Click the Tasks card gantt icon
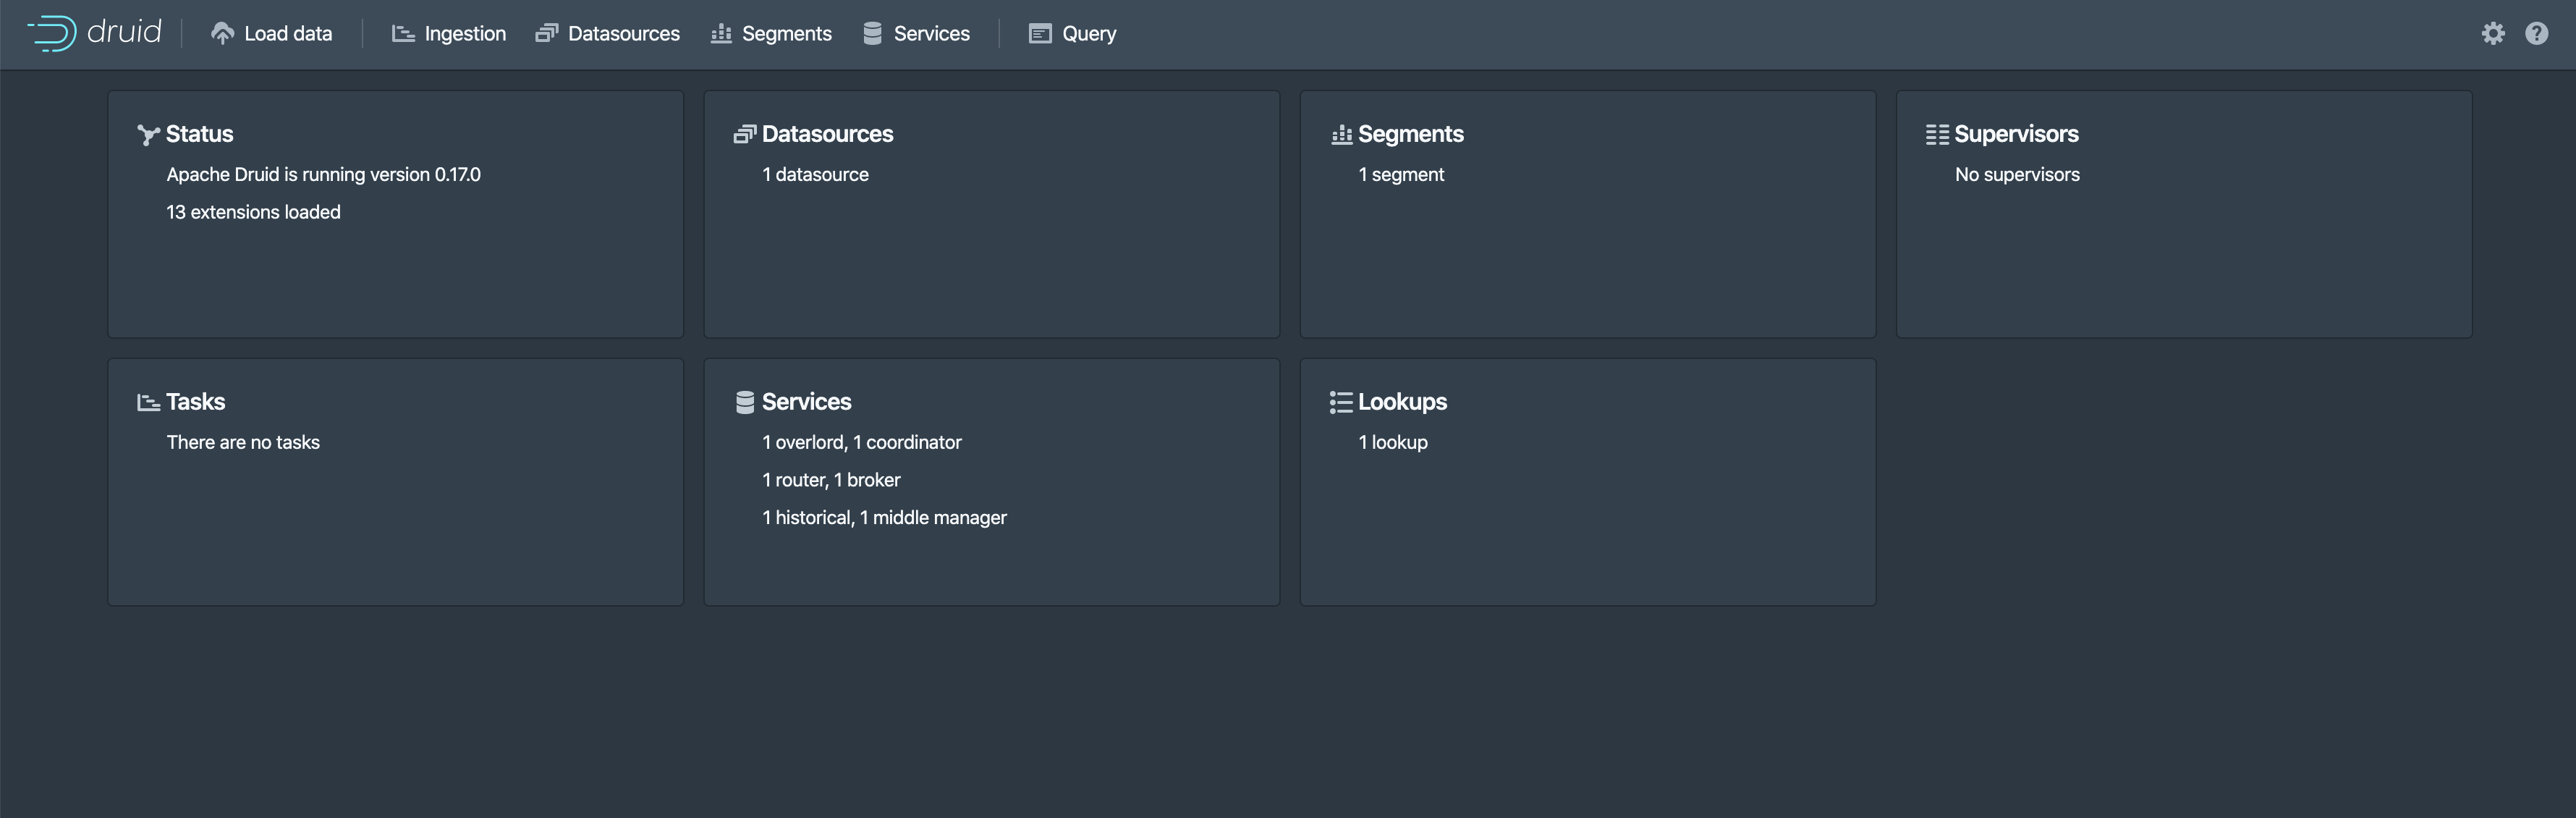Screen dimensions: 2576x818 point(148,402)
